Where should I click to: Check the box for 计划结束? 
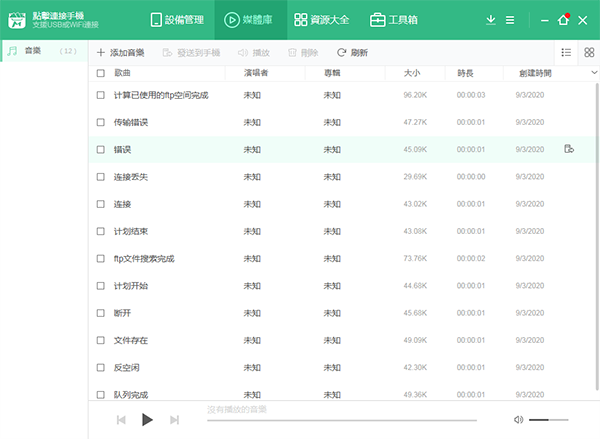tap(101, 231)
